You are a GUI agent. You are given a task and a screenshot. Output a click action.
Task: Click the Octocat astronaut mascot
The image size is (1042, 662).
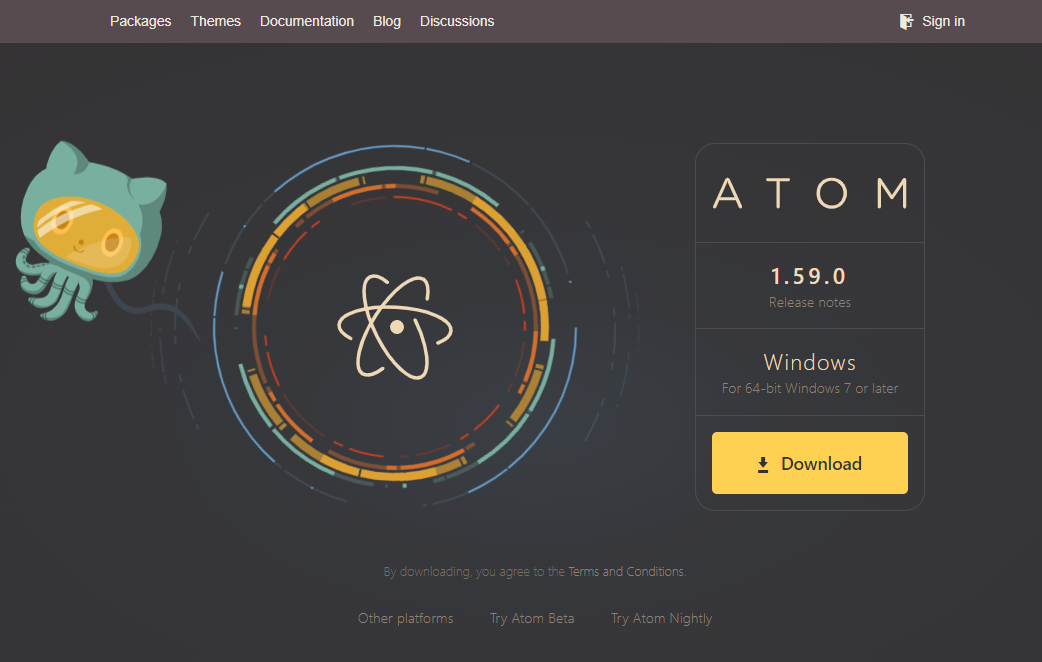coord(91,231)
